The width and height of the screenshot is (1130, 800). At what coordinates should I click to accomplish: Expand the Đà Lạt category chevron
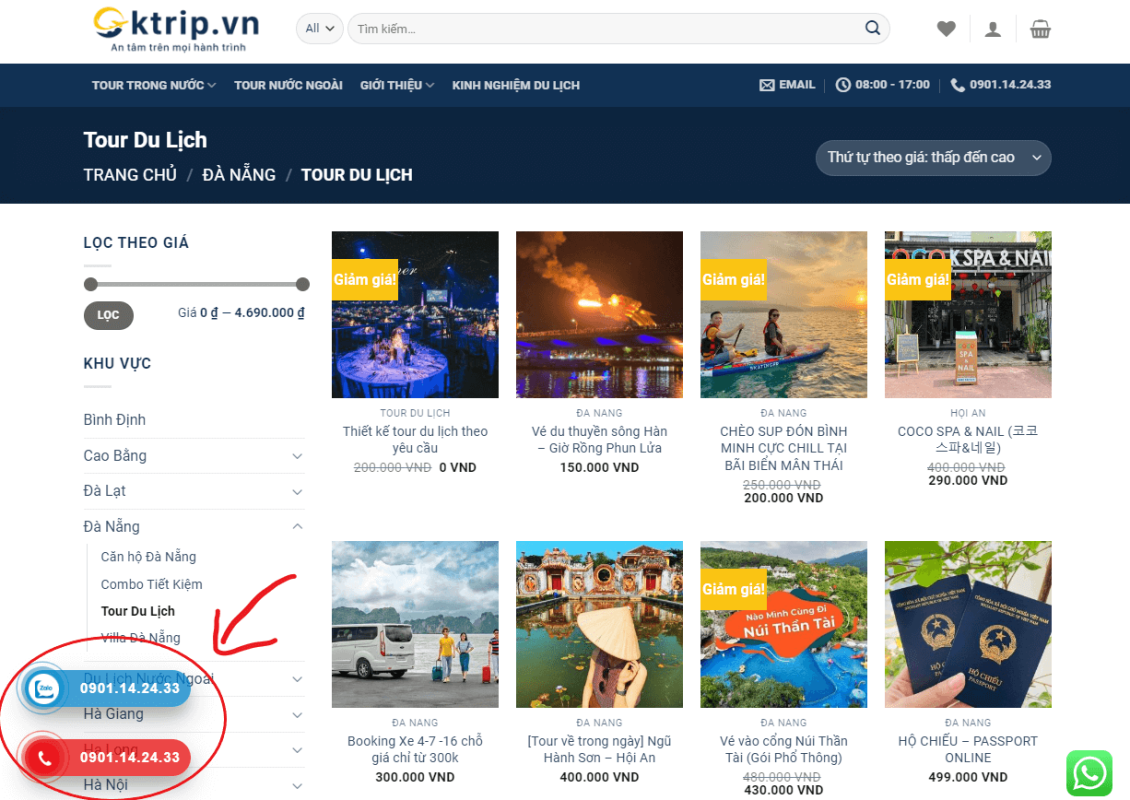click(x=297, y=492)
